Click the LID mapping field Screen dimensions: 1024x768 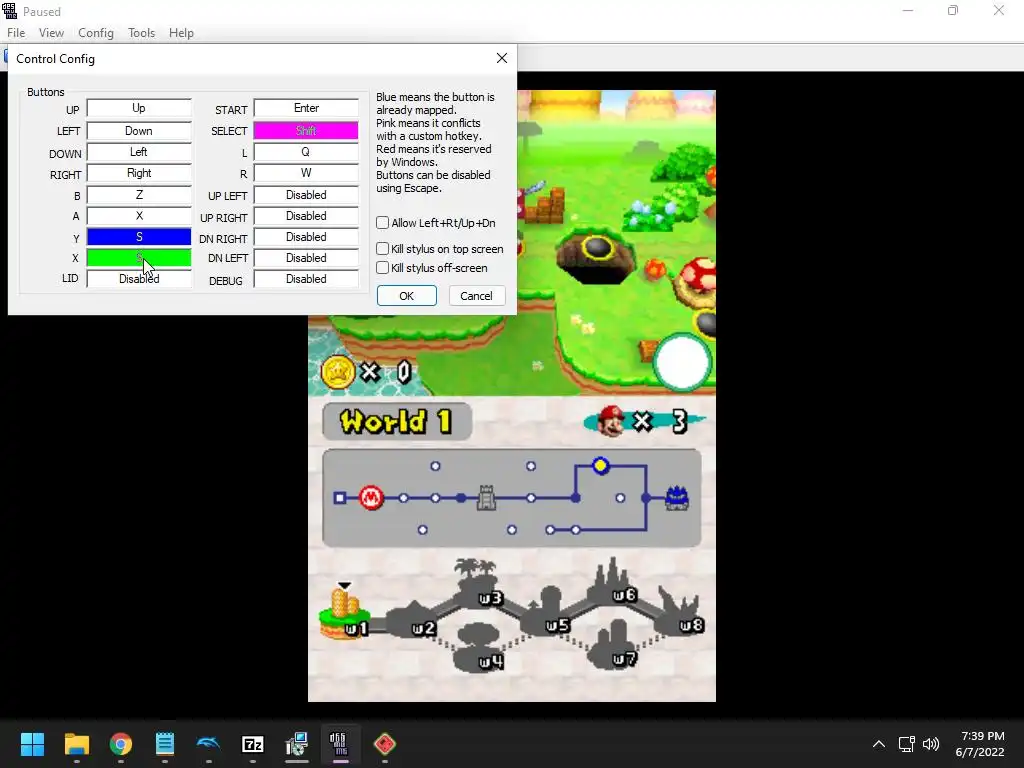coord(139,279)
